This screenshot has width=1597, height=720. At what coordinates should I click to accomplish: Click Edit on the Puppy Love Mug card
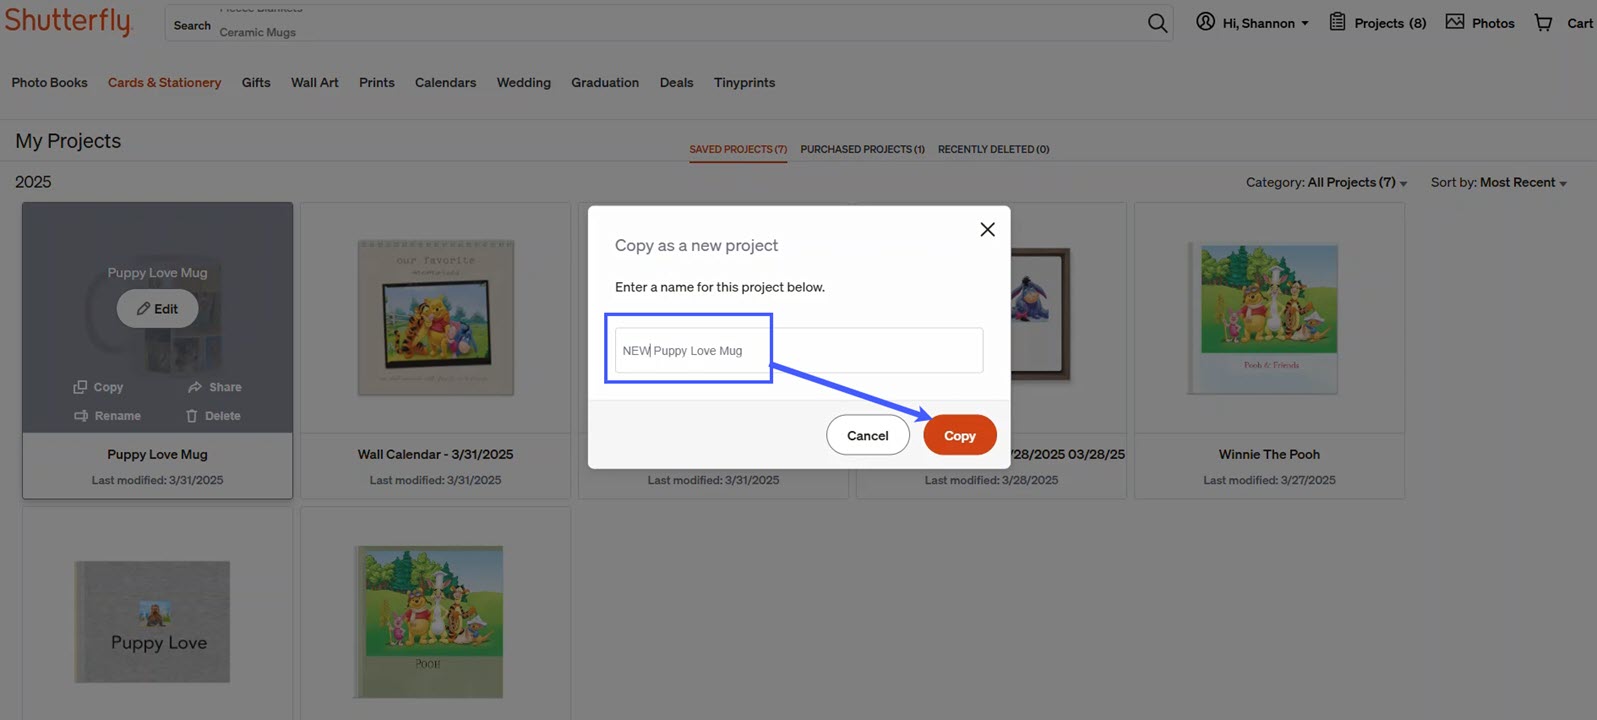(157, 309)
